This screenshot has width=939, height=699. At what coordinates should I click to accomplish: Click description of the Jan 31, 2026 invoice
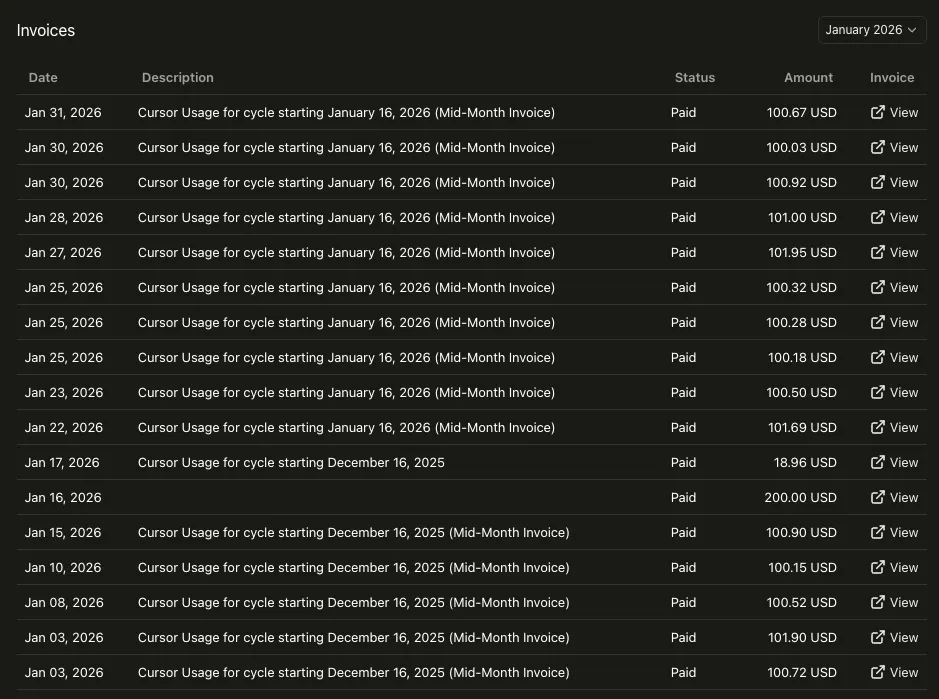coord(346,113)
